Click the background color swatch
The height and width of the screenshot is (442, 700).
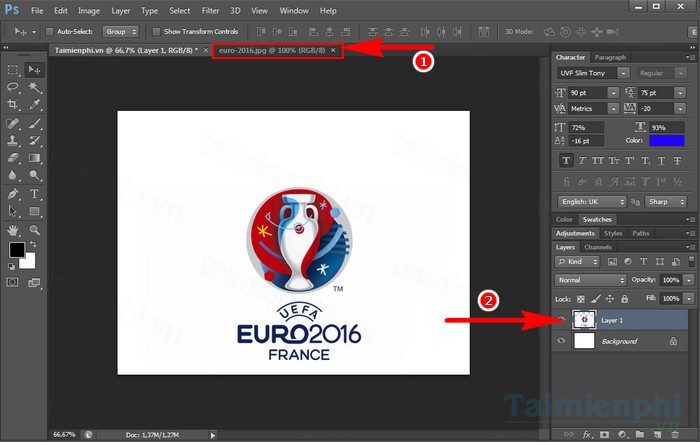(x=29, y=262)
